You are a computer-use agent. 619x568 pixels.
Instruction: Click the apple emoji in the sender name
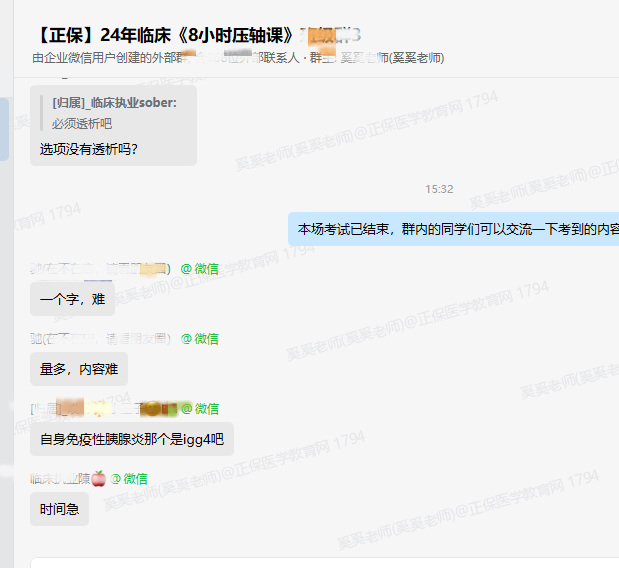click(x=99, y=479)
